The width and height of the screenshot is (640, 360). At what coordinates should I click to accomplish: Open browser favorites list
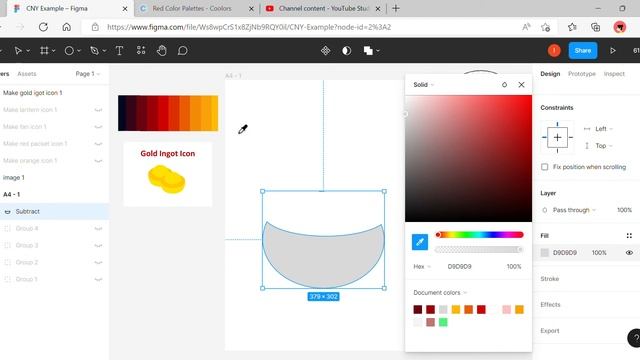(x=572, y=27)
